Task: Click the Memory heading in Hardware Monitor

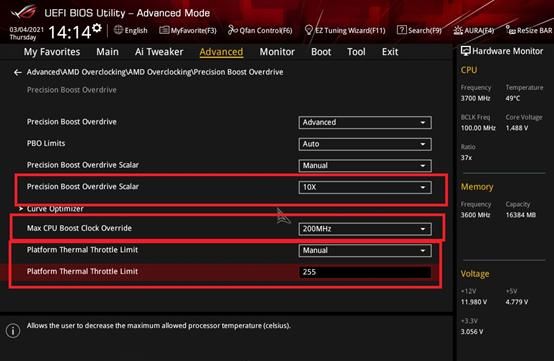Action: tap(477, 187)
